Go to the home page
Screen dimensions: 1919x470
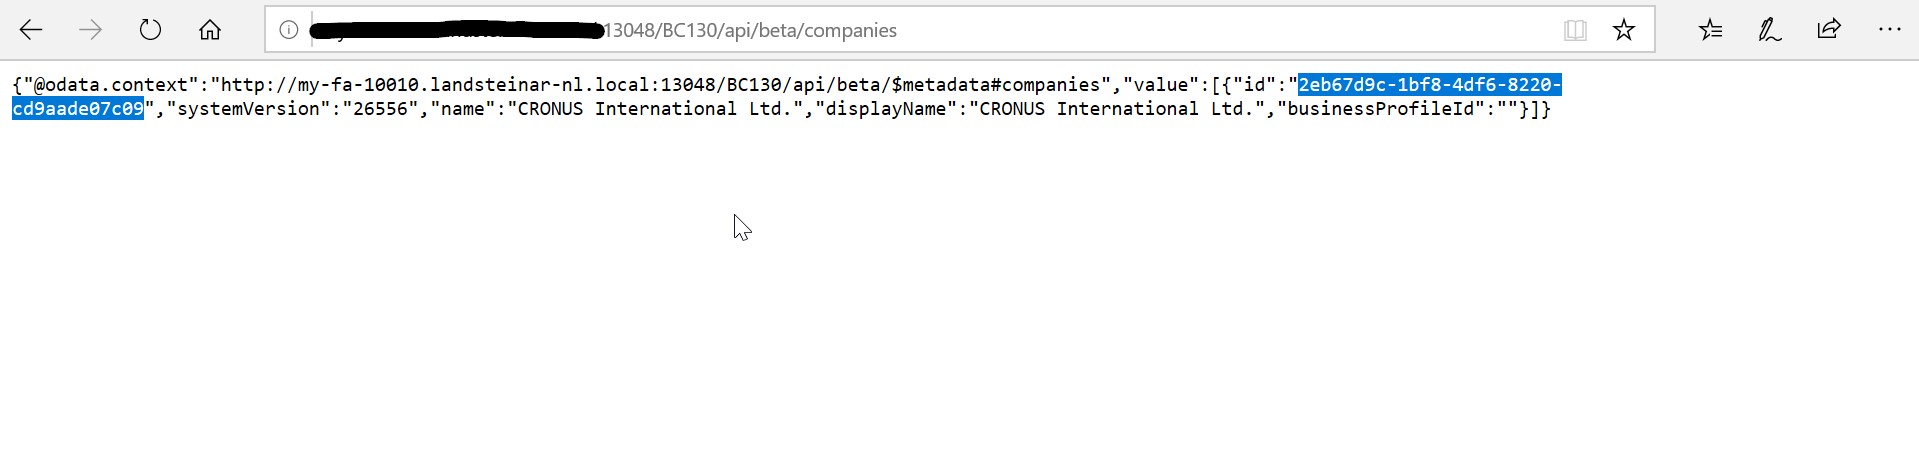click(x=210, y=30)
